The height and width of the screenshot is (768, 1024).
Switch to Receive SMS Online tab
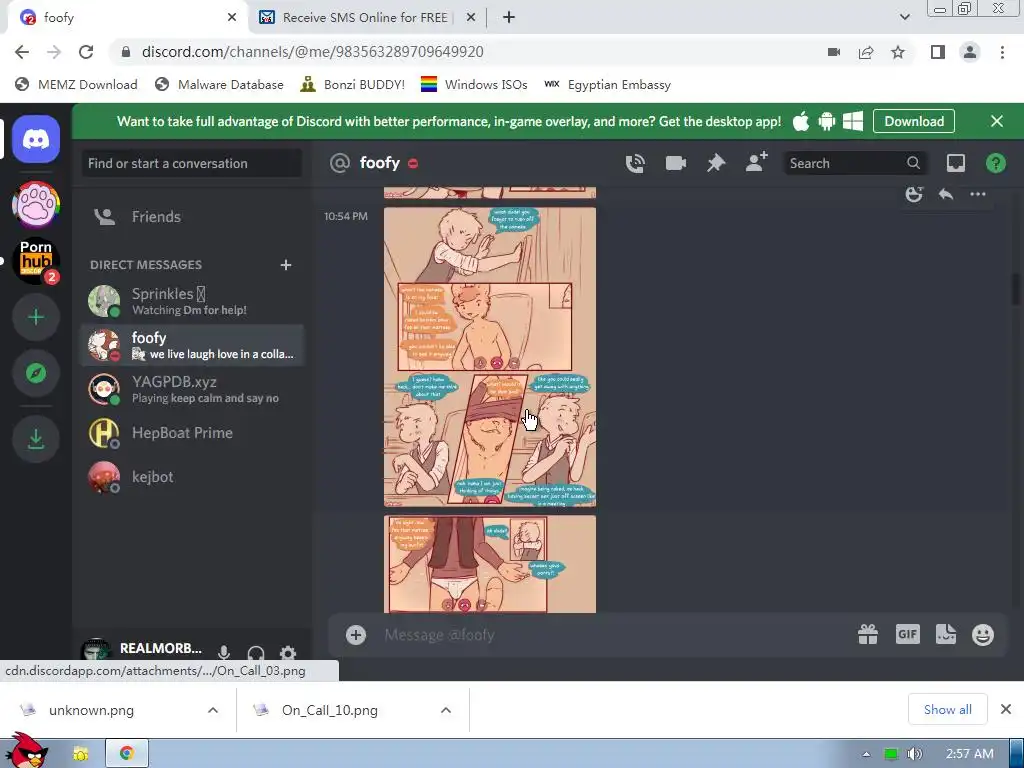[x=367, y=17]
